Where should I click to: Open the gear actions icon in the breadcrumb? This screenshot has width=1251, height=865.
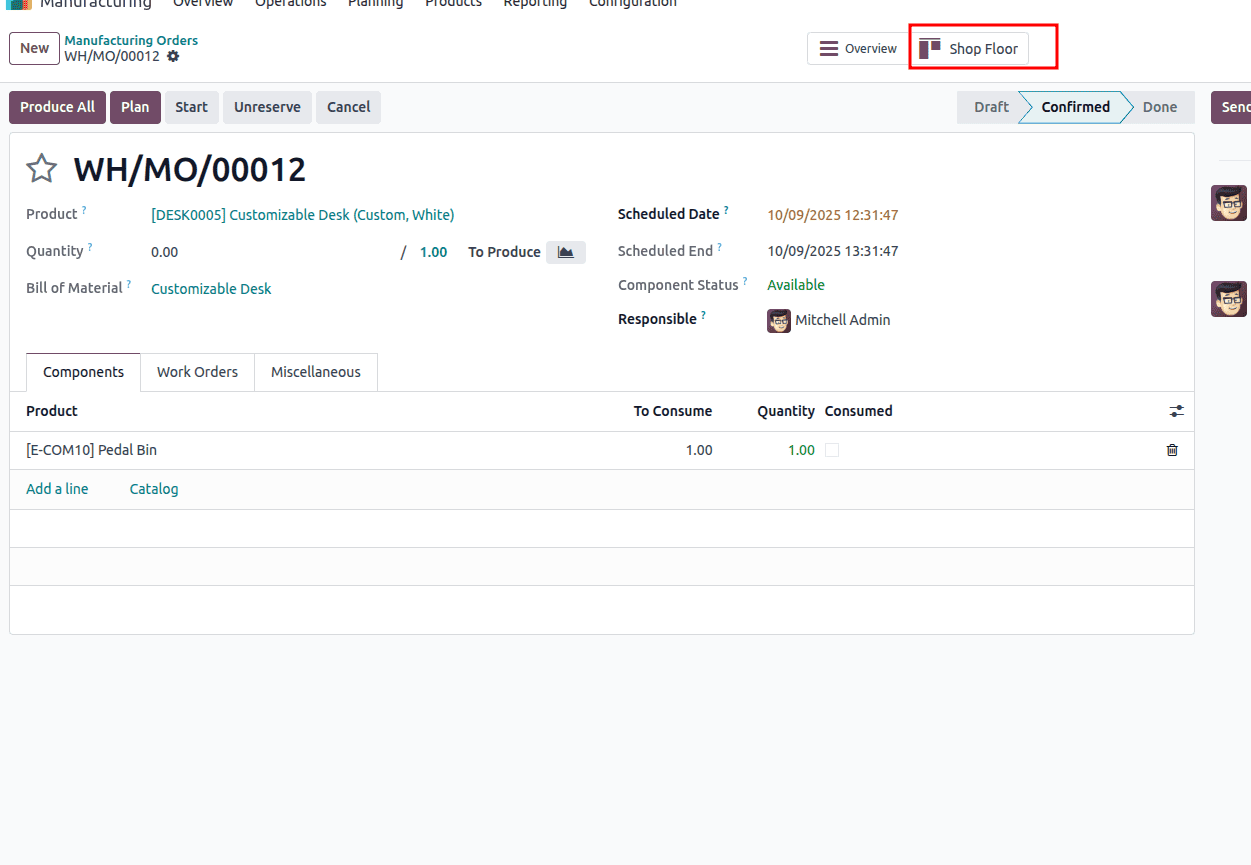point(173,57)
